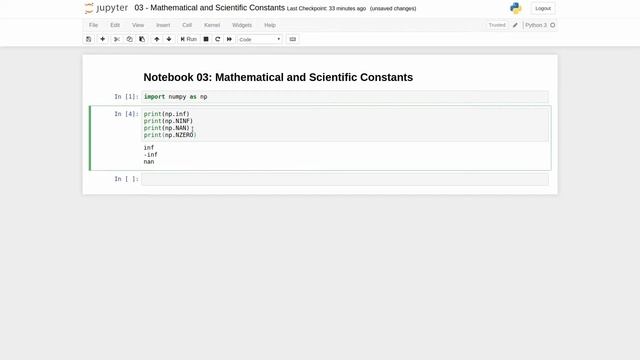
Task: Open the Help menu
Action: pyautogui.click(x=270, y=25)
